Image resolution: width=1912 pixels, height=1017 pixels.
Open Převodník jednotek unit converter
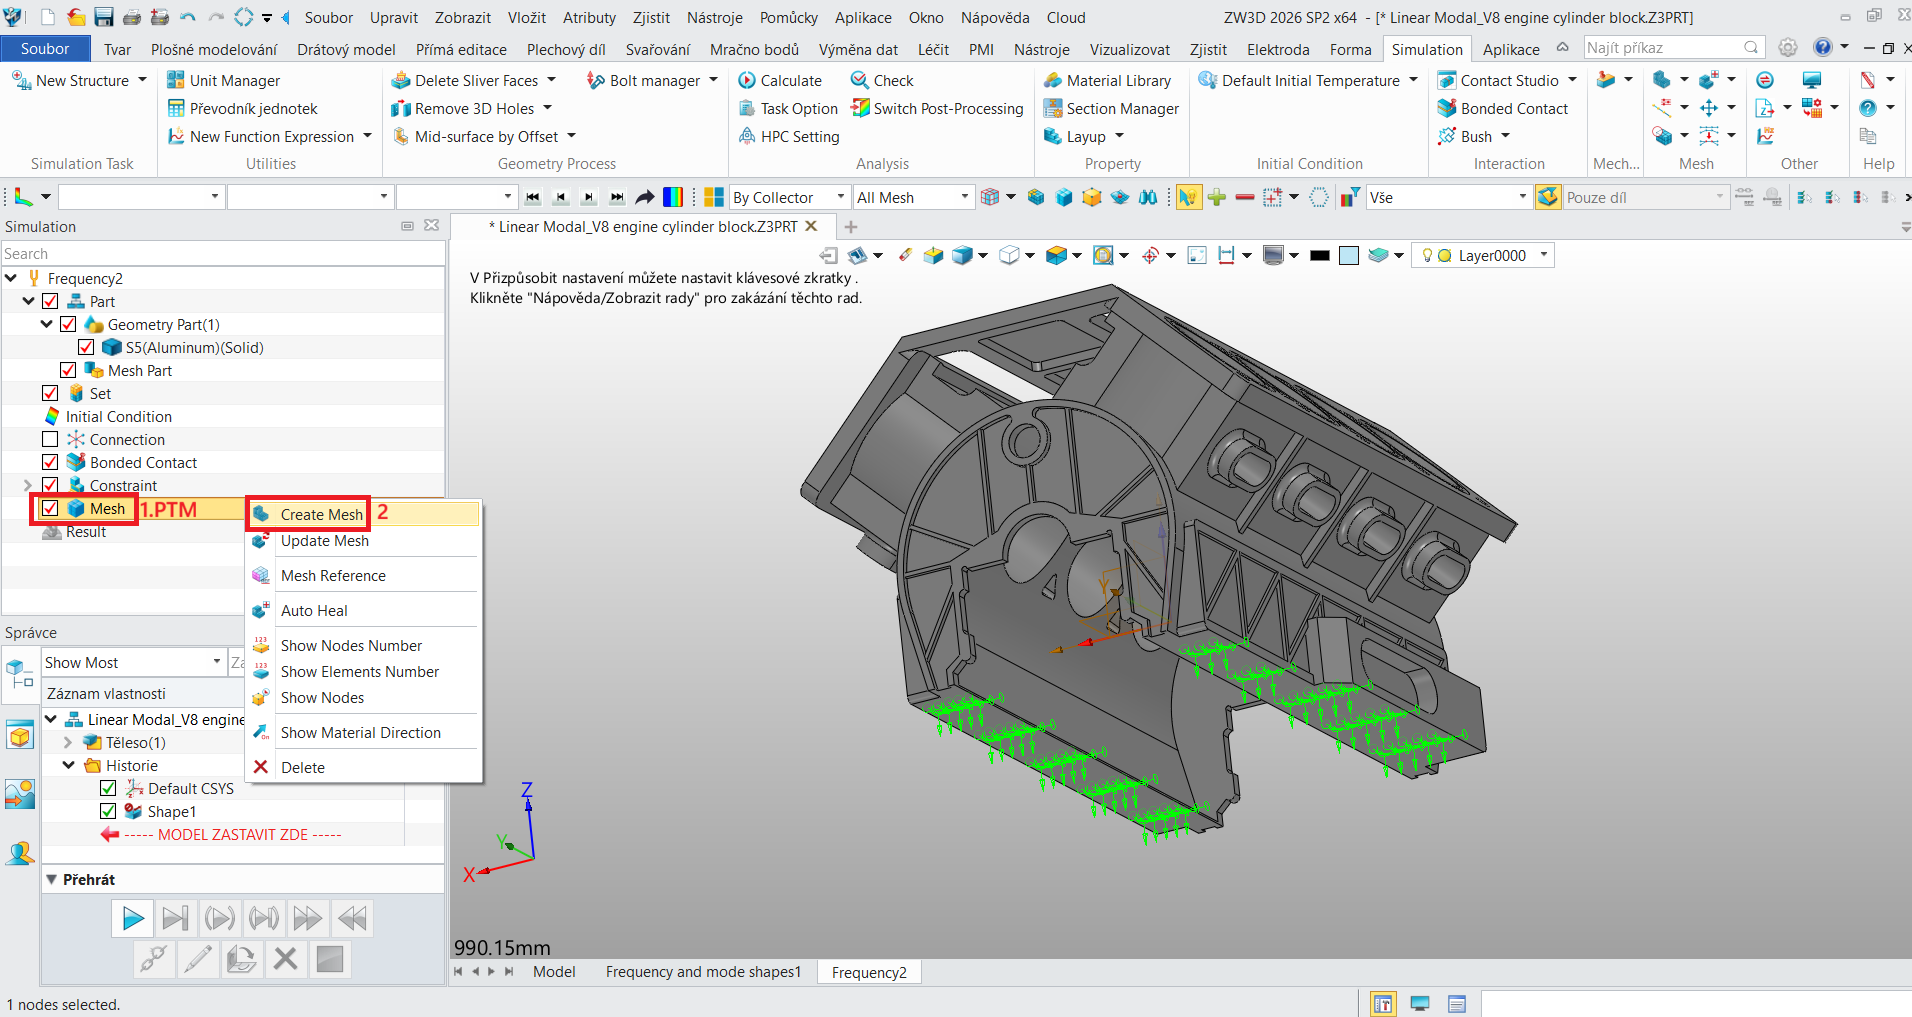click(242, 108)
